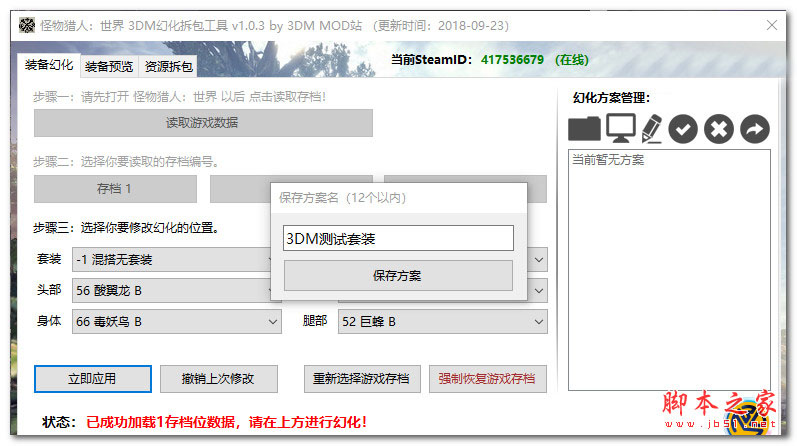
Task: Open the 资源拆包 tab
Action: [x=168, y=67]
